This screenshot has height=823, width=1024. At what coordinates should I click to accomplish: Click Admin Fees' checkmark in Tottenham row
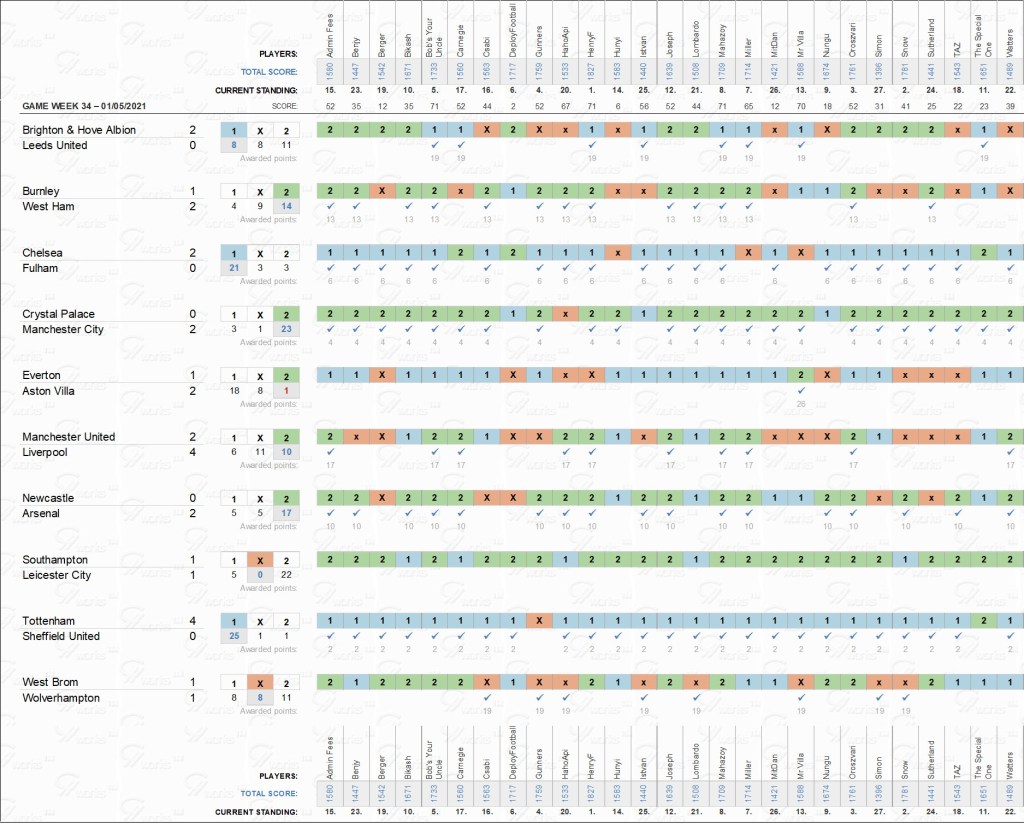click(x=329, y=636)
